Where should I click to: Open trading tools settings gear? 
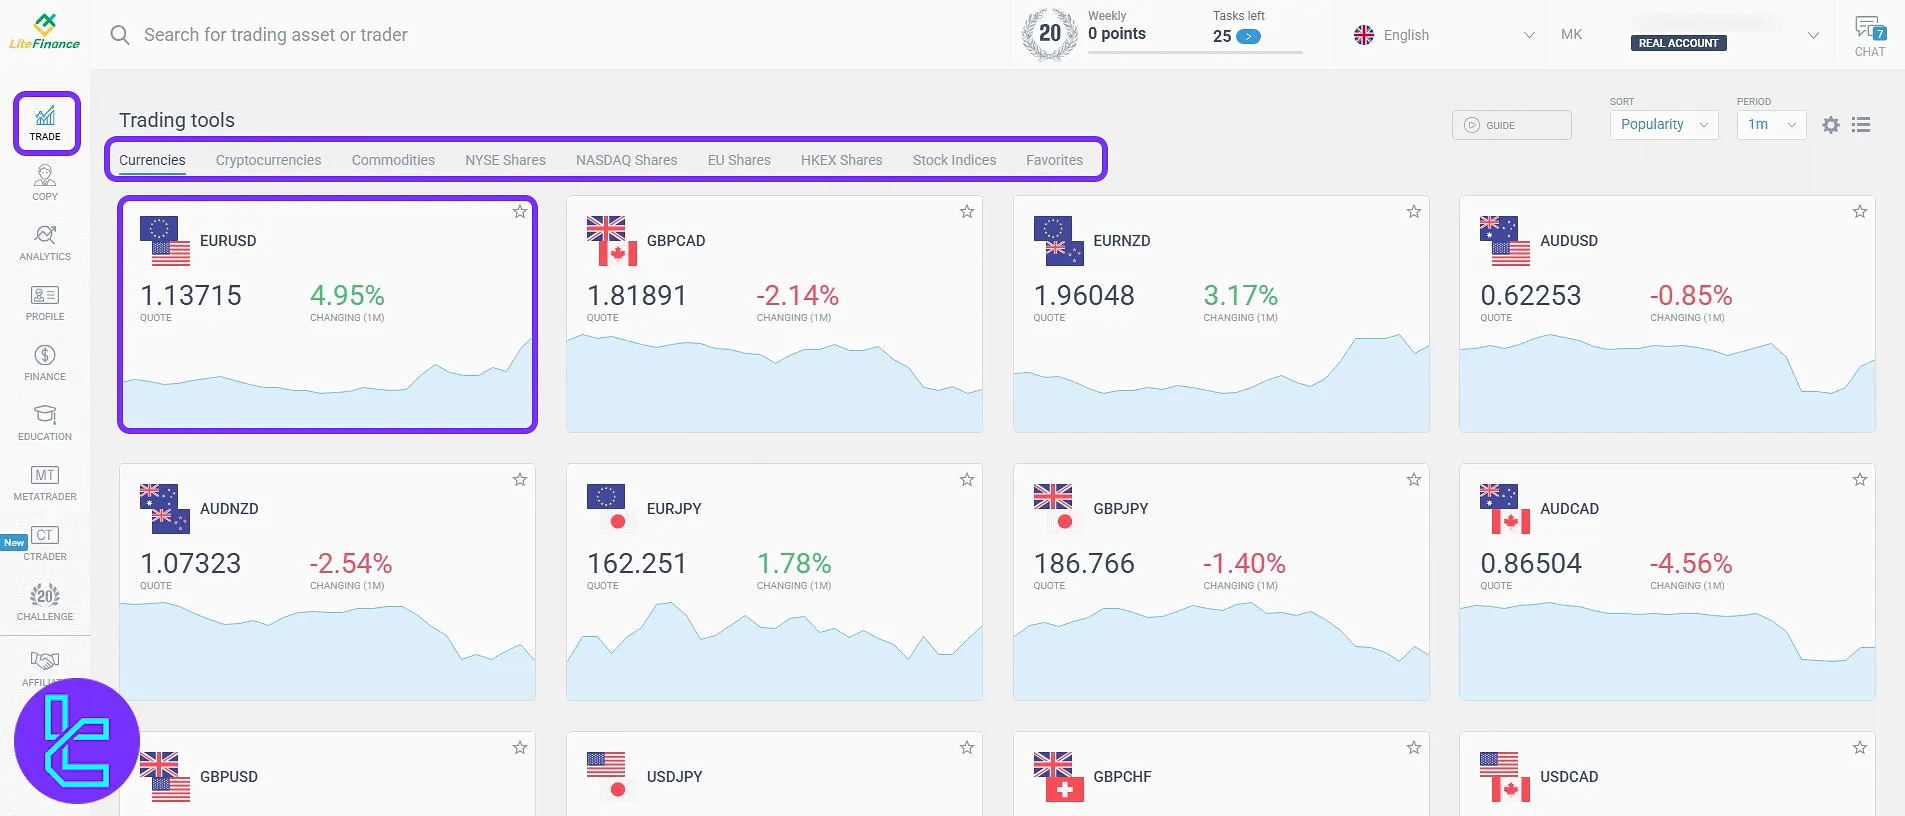pos(1831,125)
